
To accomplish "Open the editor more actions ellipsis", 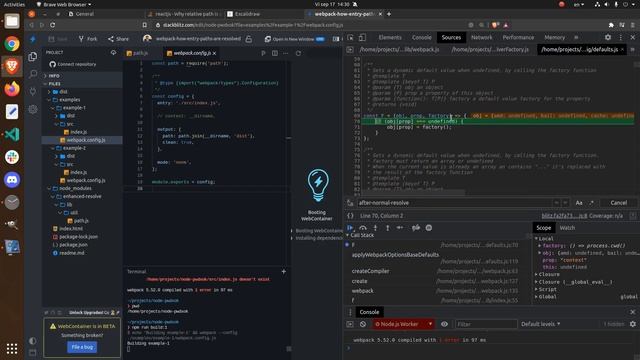I will 286,53.
